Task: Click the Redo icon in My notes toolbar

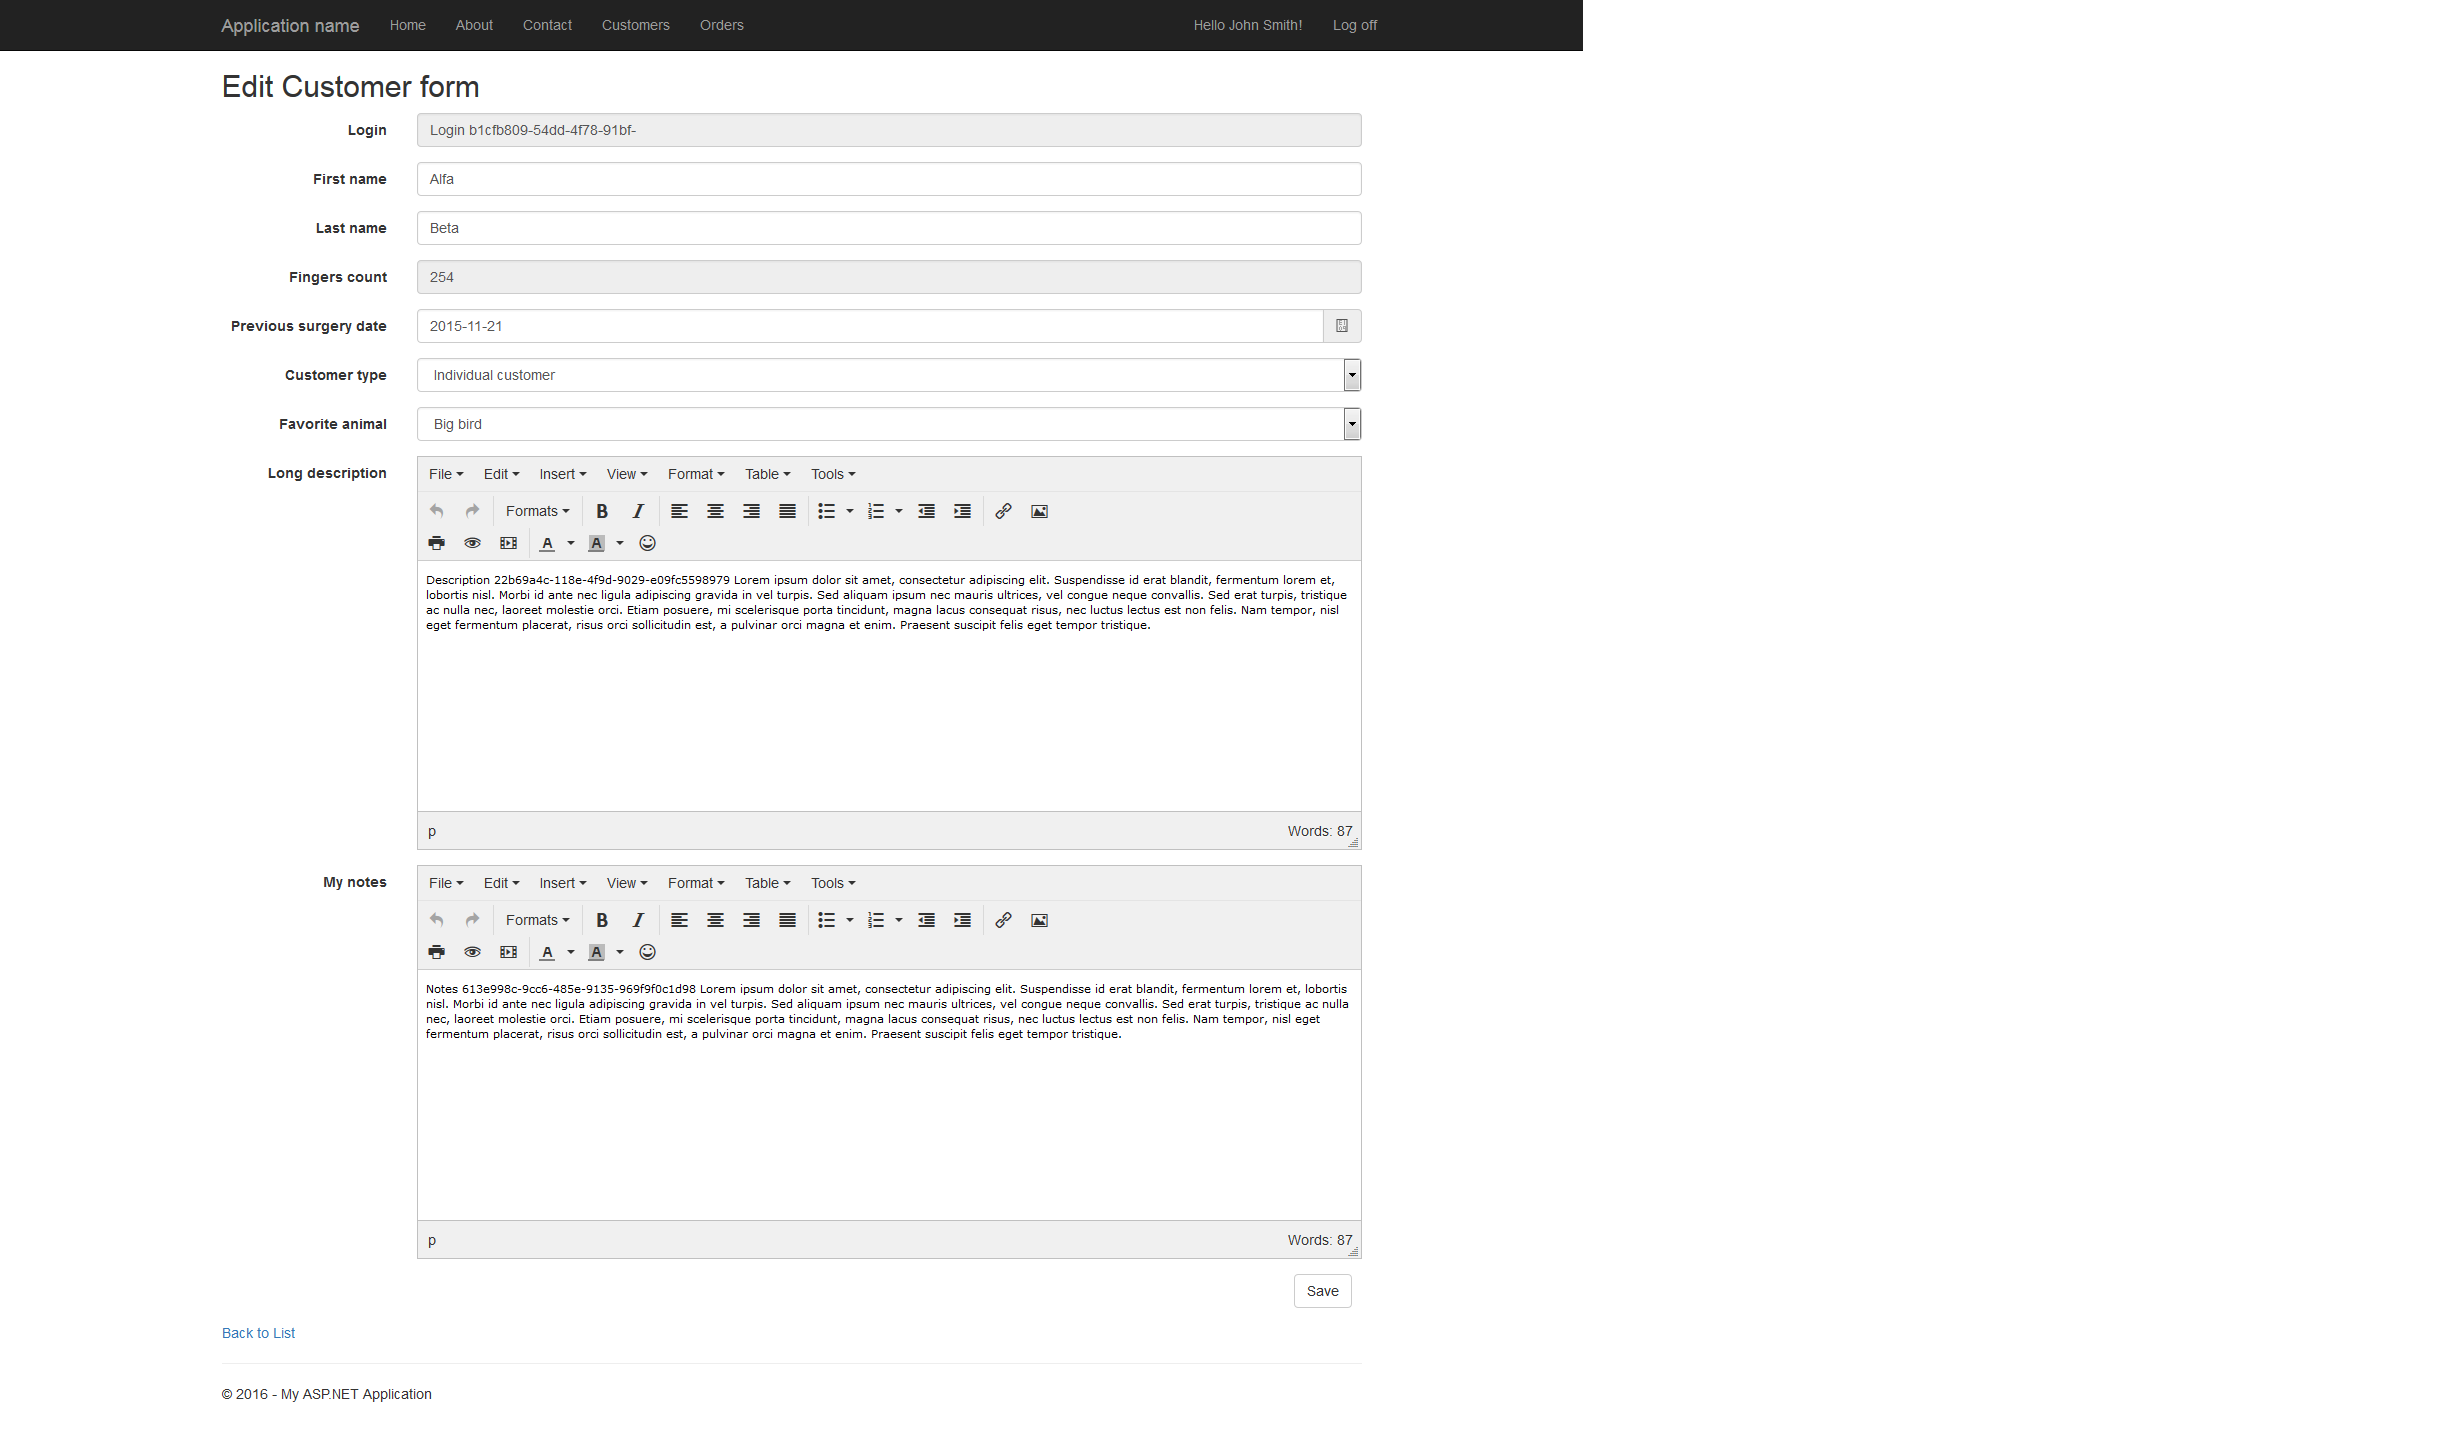Action: [x=471, y=920]
